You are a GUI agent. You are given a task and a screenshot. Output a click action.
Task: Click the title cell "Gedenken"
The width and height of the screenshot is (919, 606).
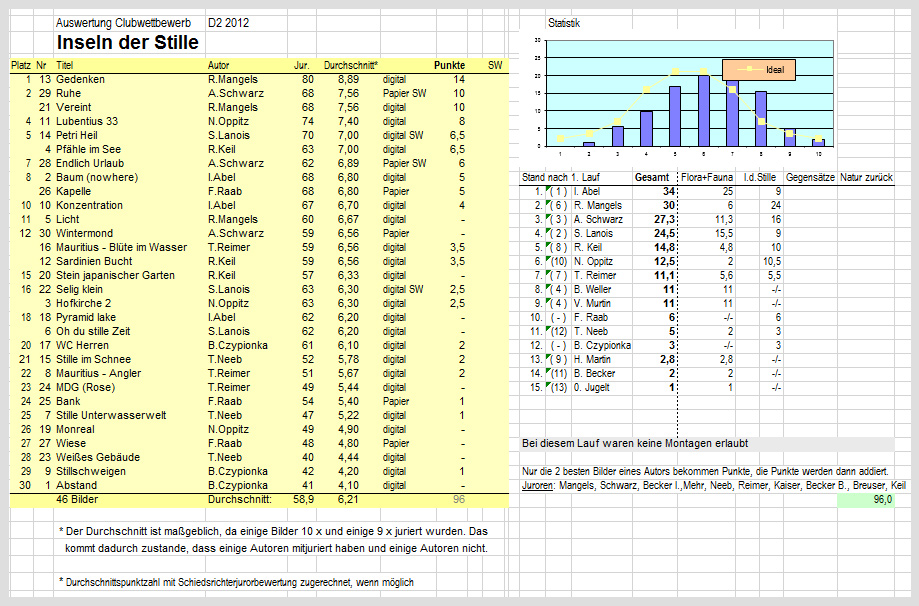[80, 79]
